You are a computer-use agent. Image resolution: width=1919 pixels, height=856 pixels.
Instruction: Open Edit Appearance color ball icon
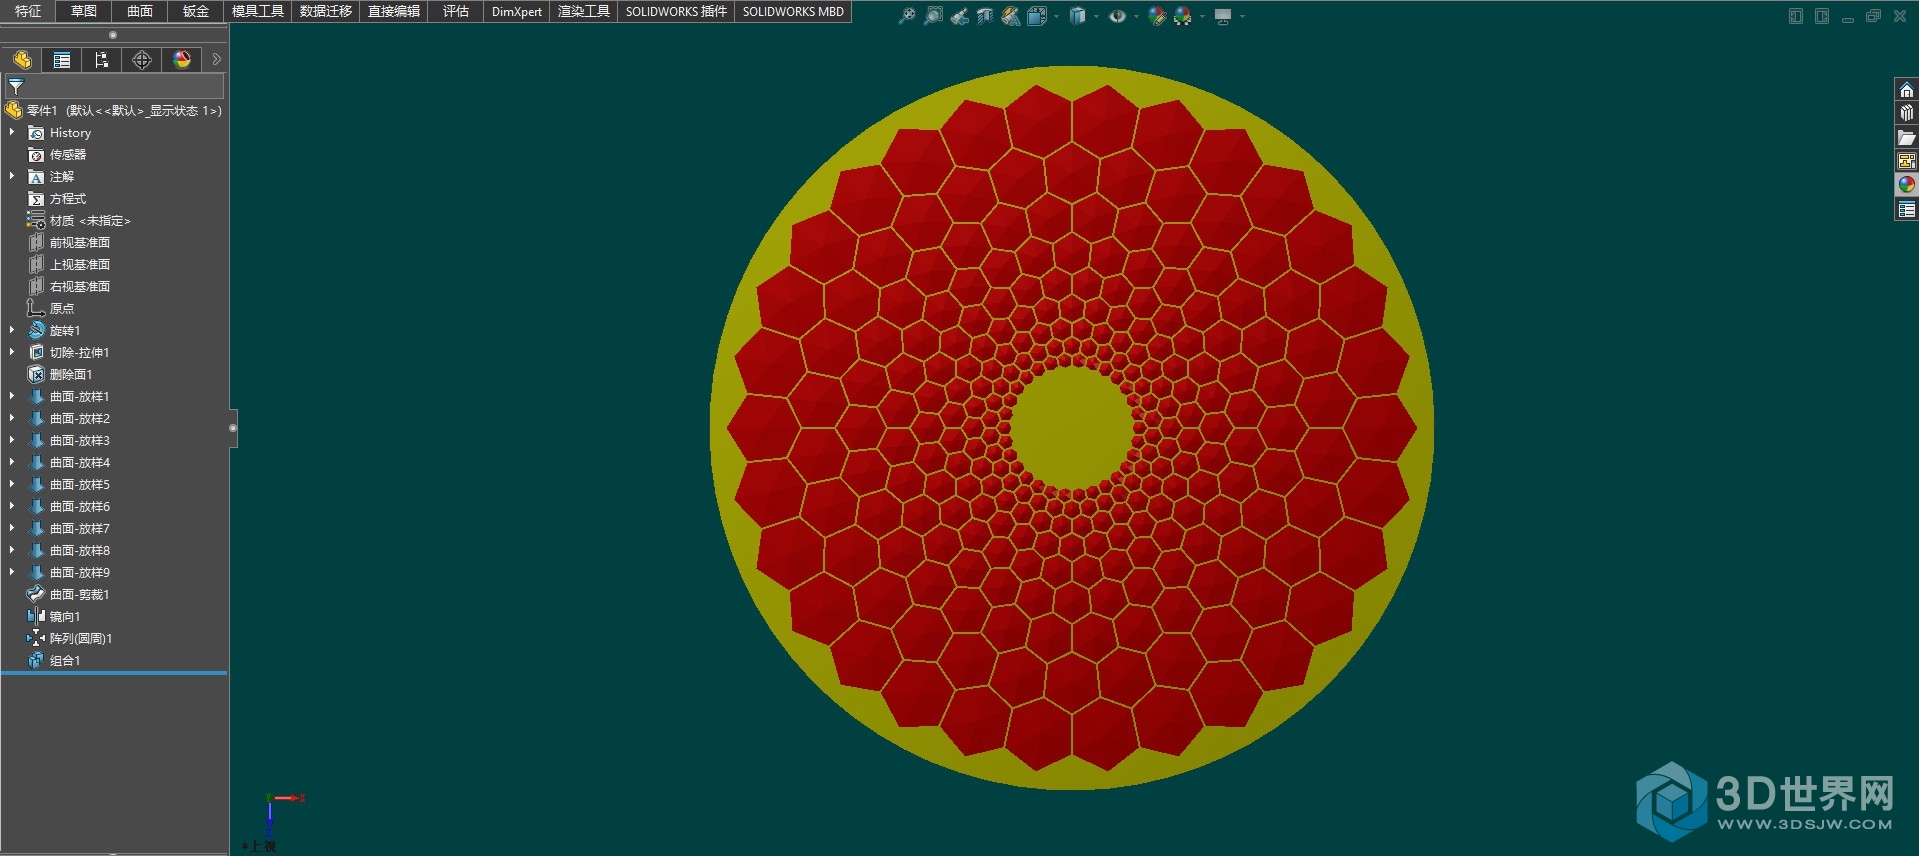pyautogui.click(x=1157, y=16)
